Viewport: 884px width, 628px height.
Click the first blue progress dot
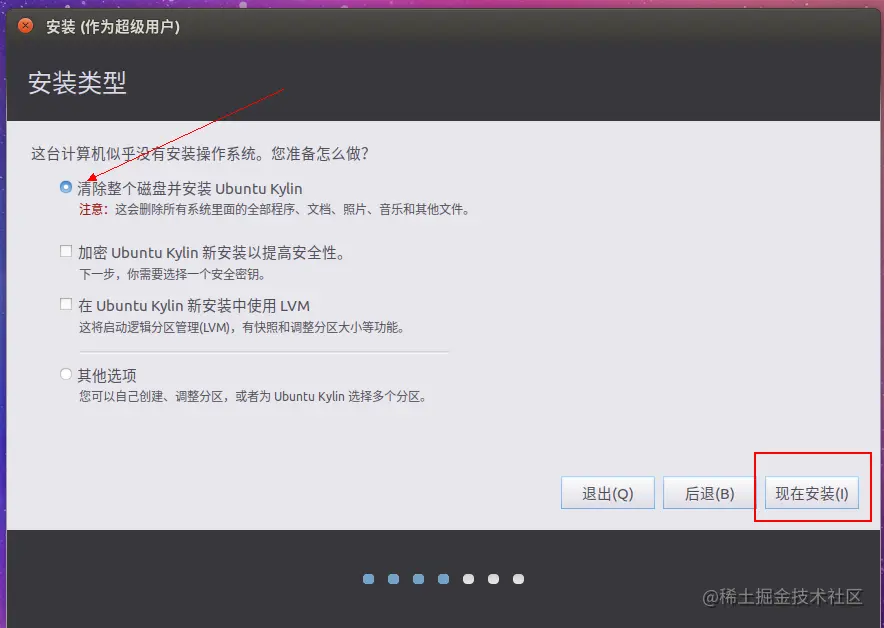pyautogui.click(x=368, y=579)
